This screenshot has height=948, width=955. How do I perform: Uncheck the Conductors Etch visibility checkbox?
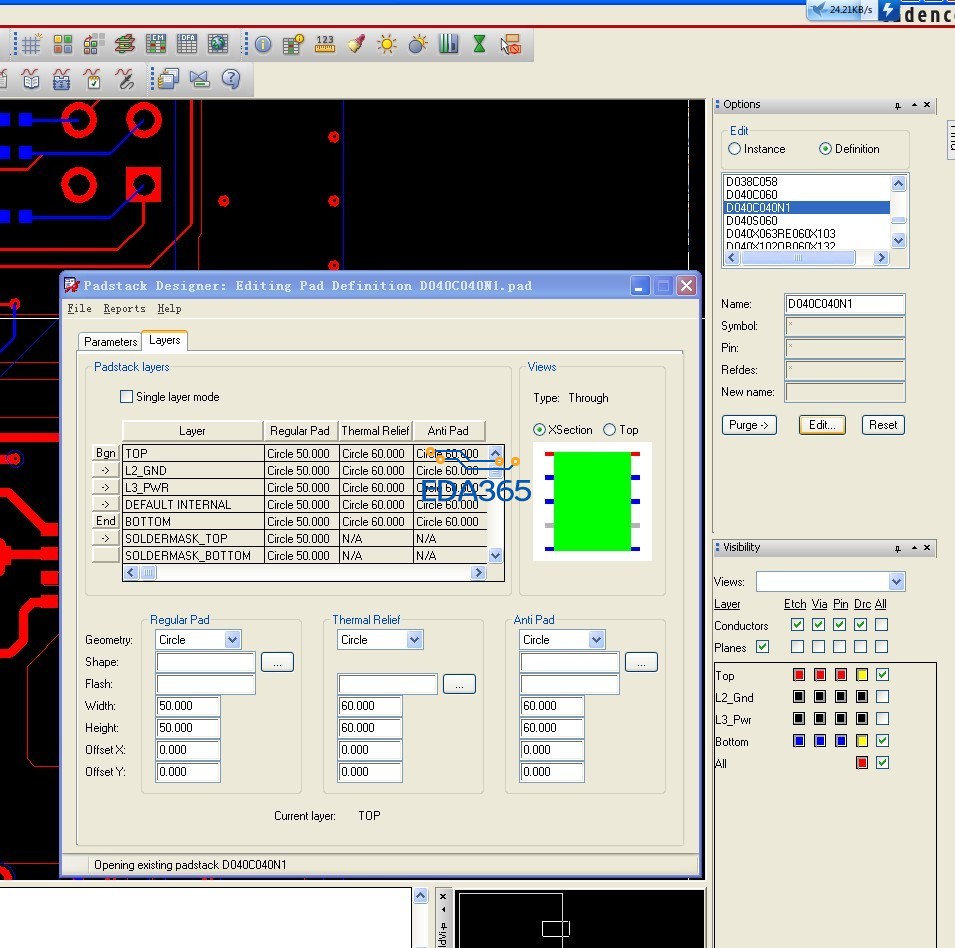(x=797, y=625)
